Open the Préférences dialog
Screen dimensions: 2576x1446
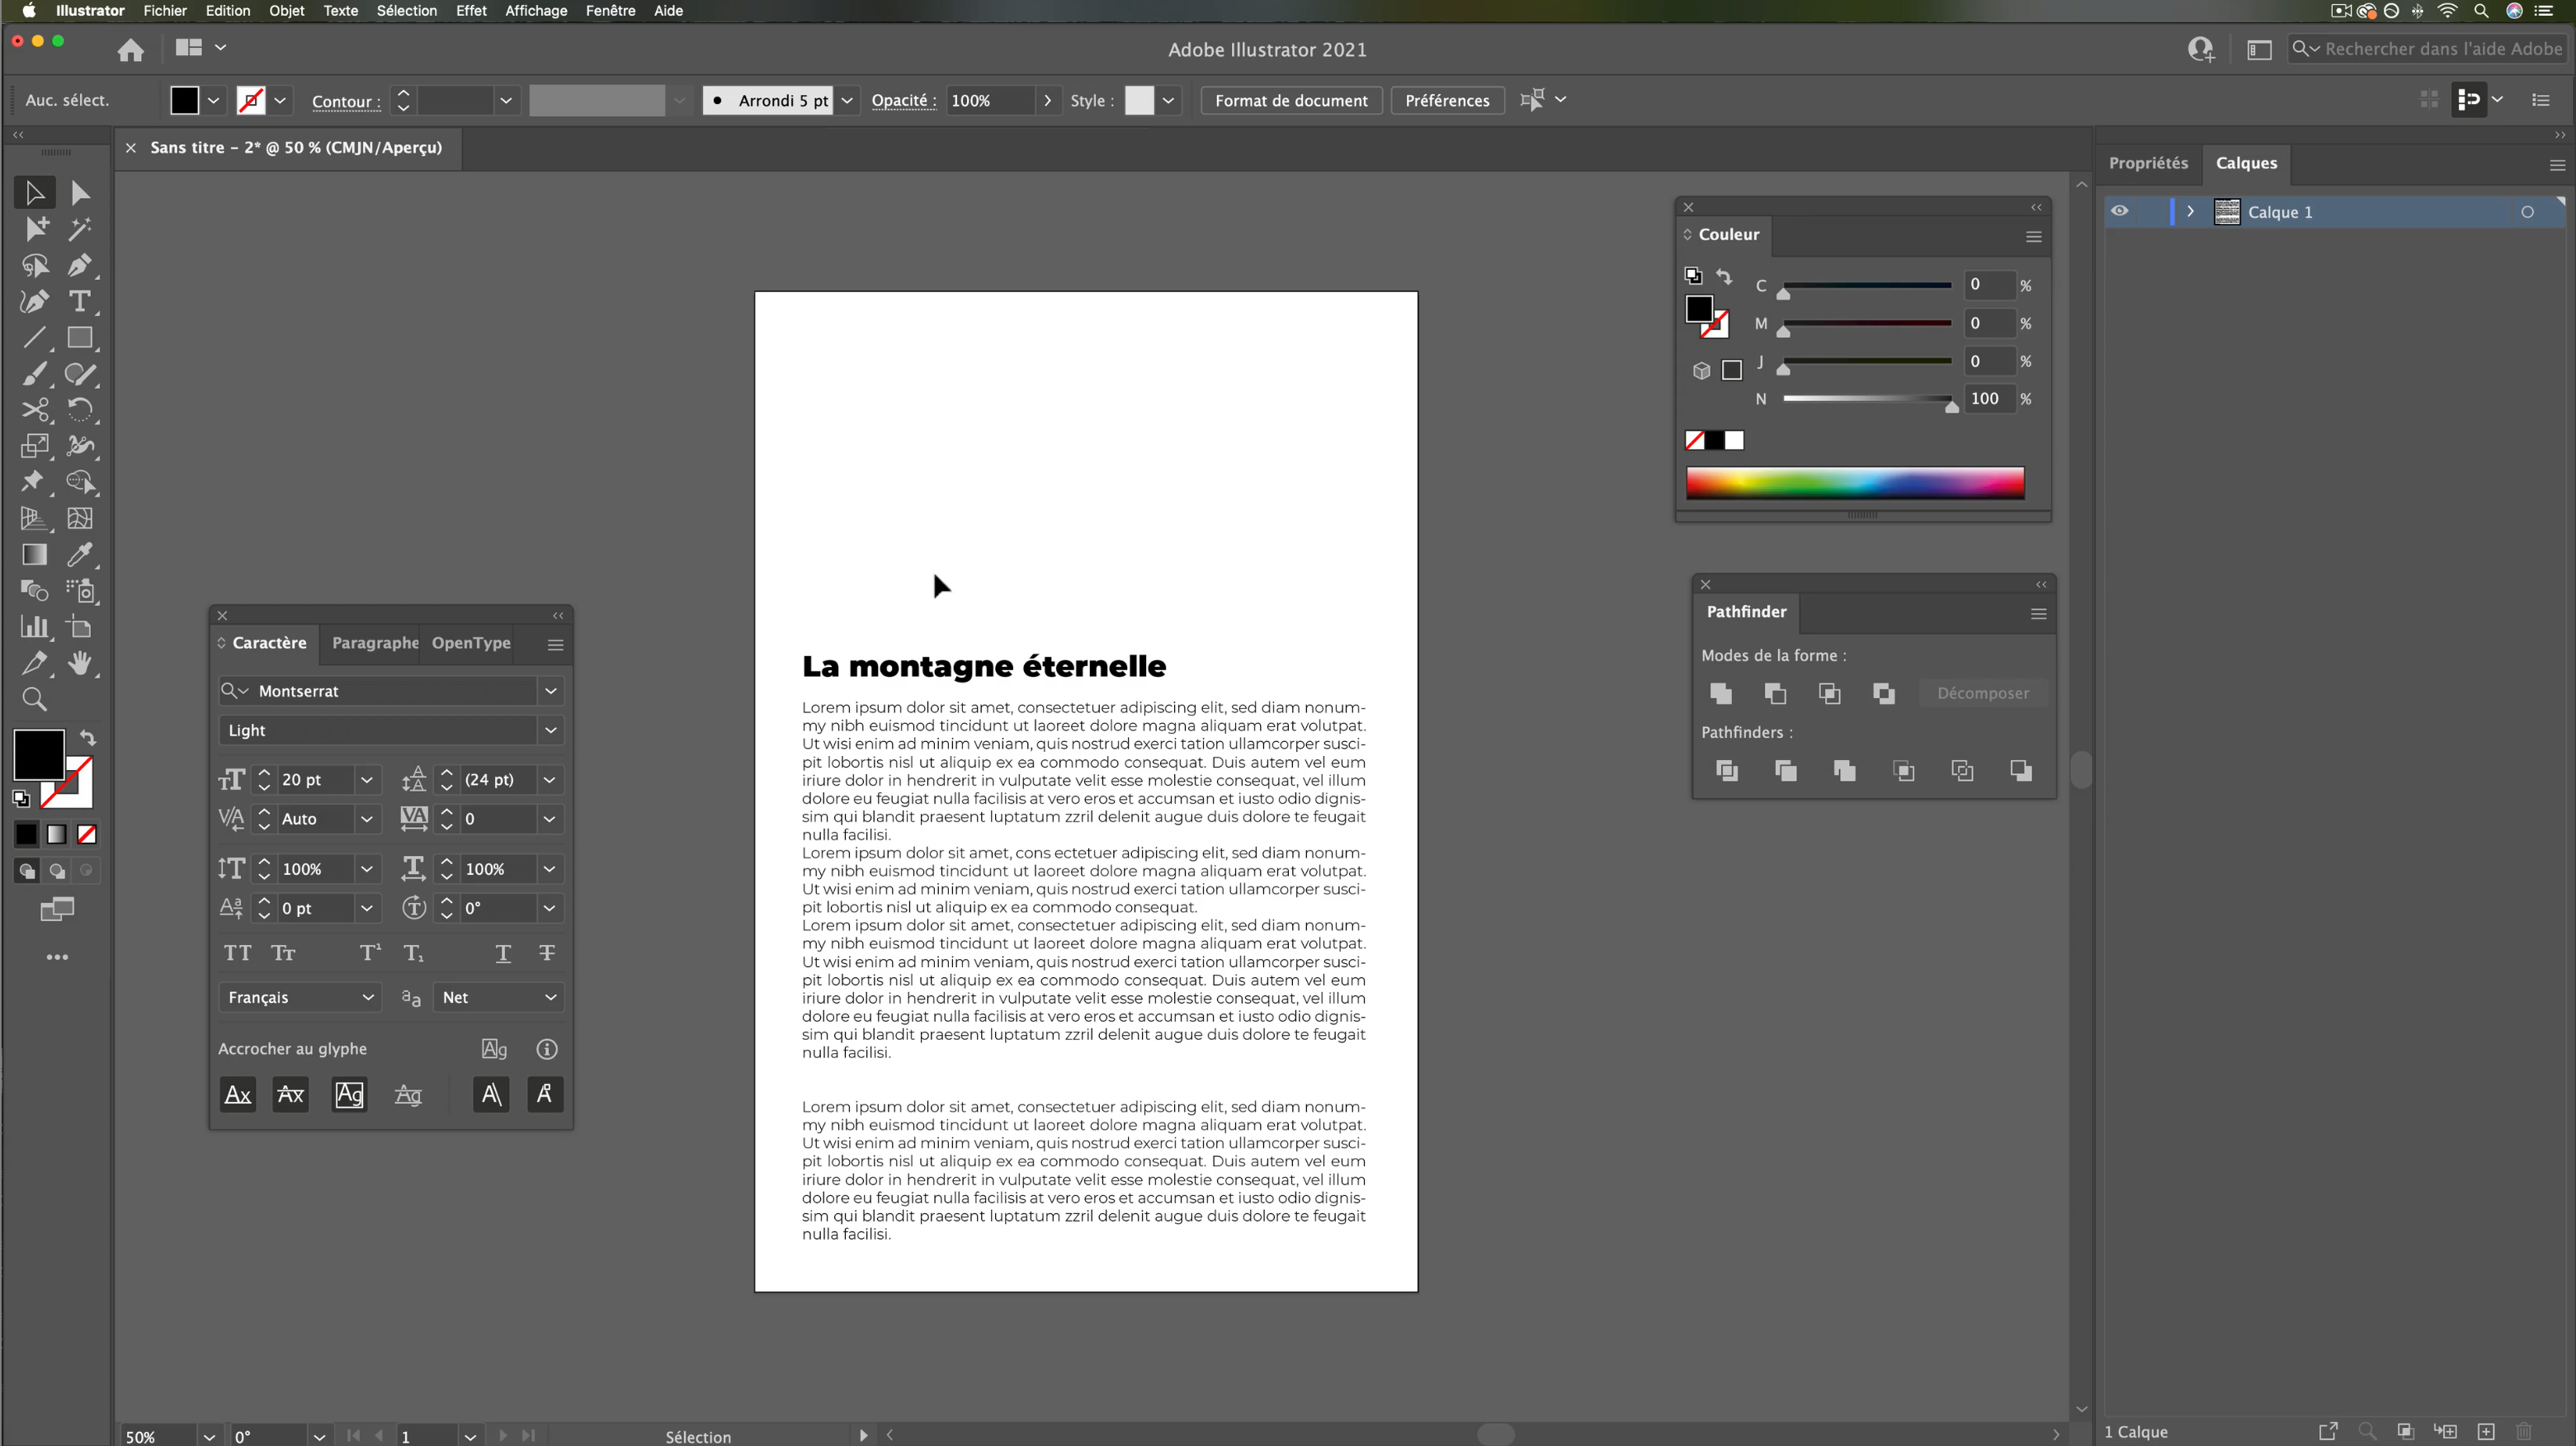point(1447,100)
